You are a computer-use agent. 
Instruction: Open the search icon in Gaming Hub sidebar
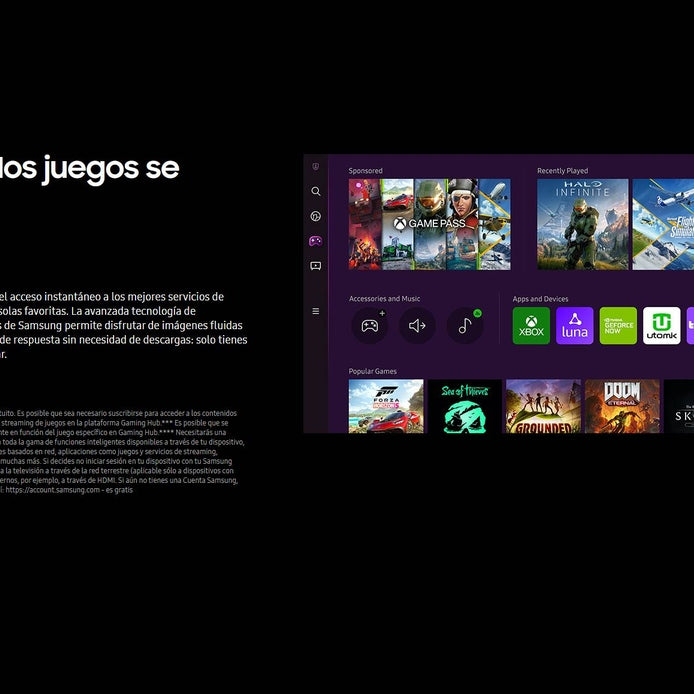click(x=316, y=191)
